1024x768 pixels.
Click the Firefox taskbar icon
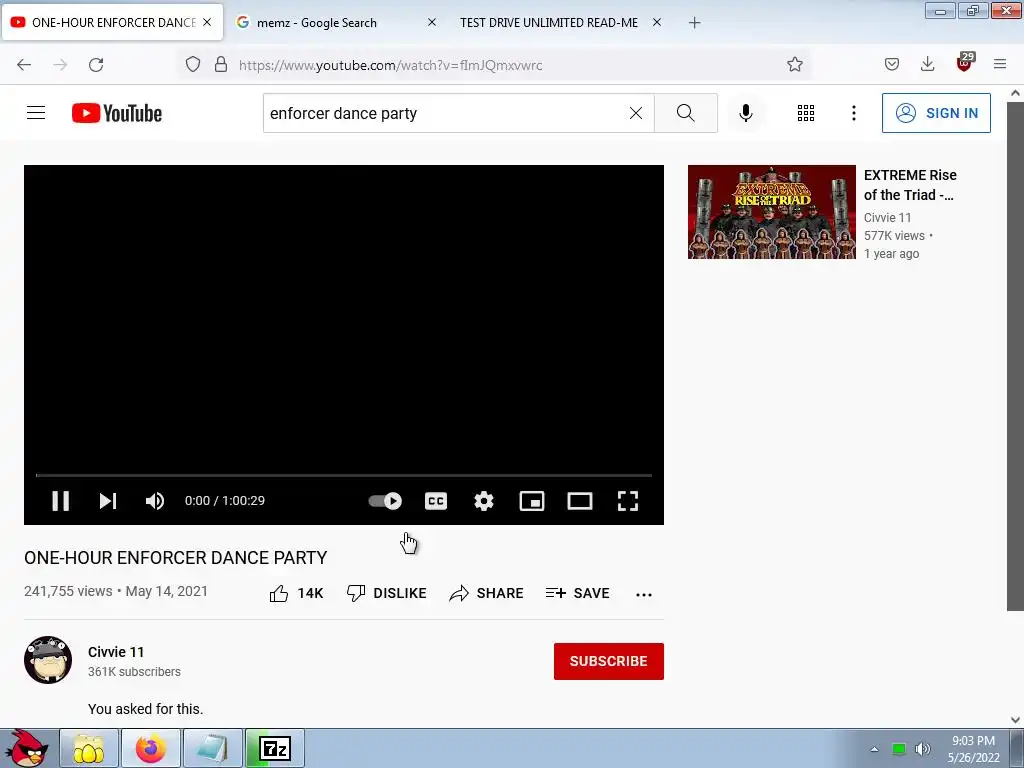pyautogui.click(x=151, y=748)
